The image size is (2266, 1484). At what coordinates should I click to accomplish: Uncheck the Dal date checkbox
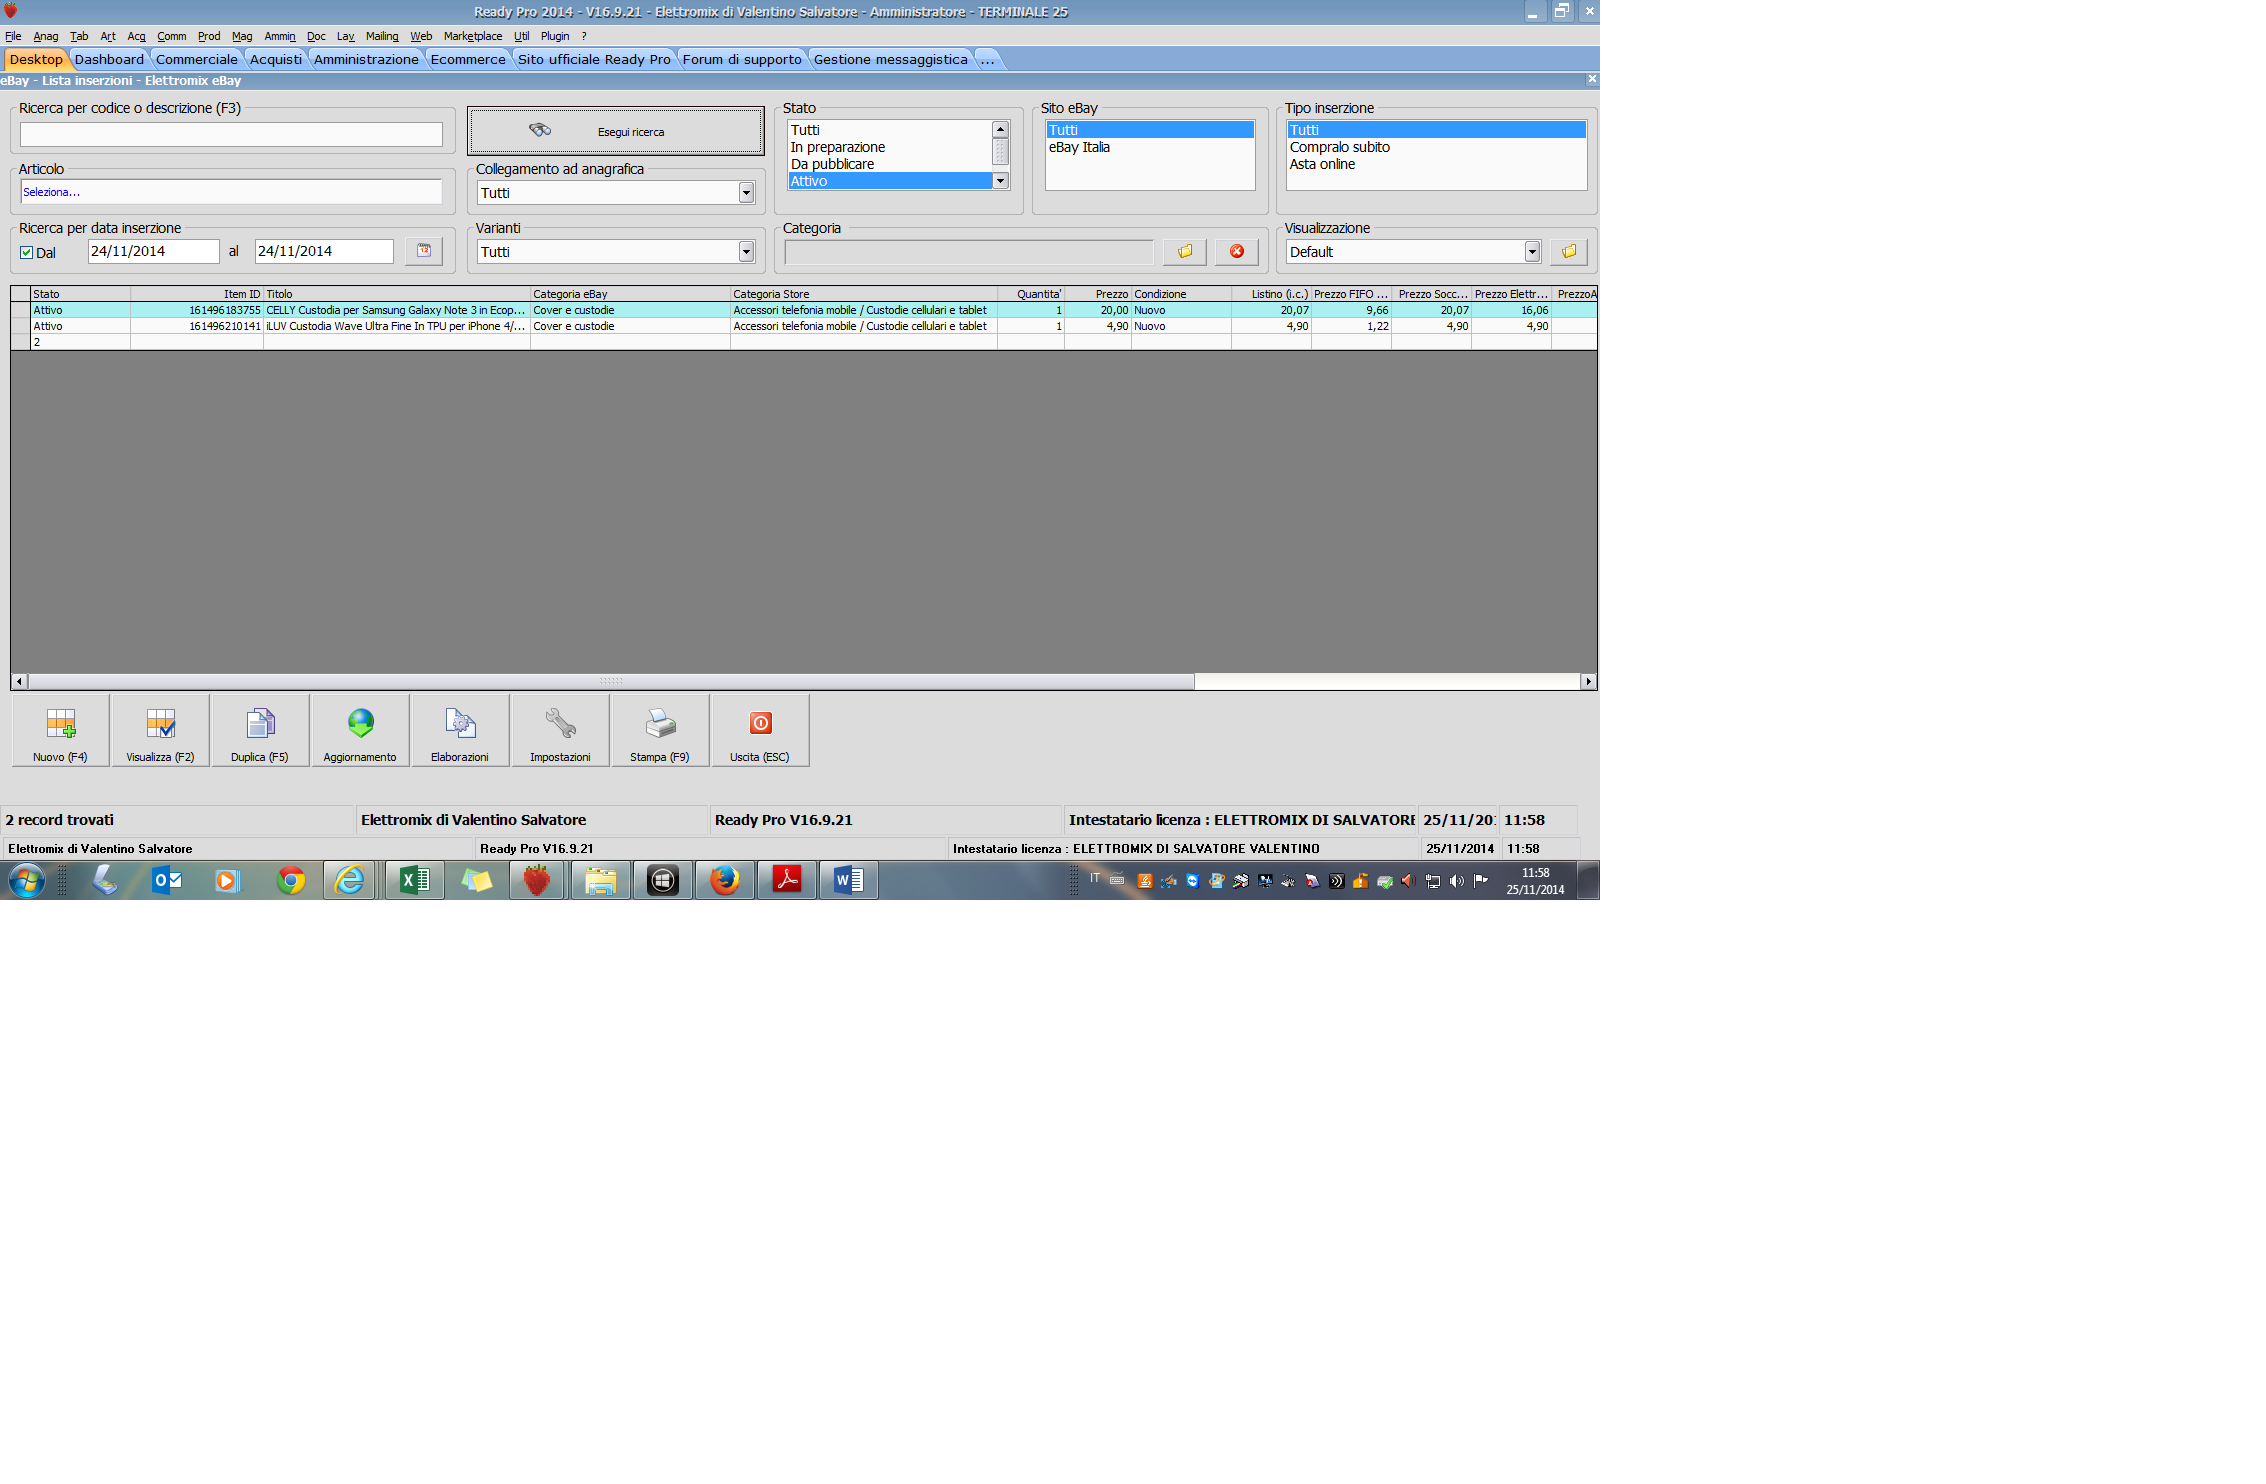coord(27,253)
